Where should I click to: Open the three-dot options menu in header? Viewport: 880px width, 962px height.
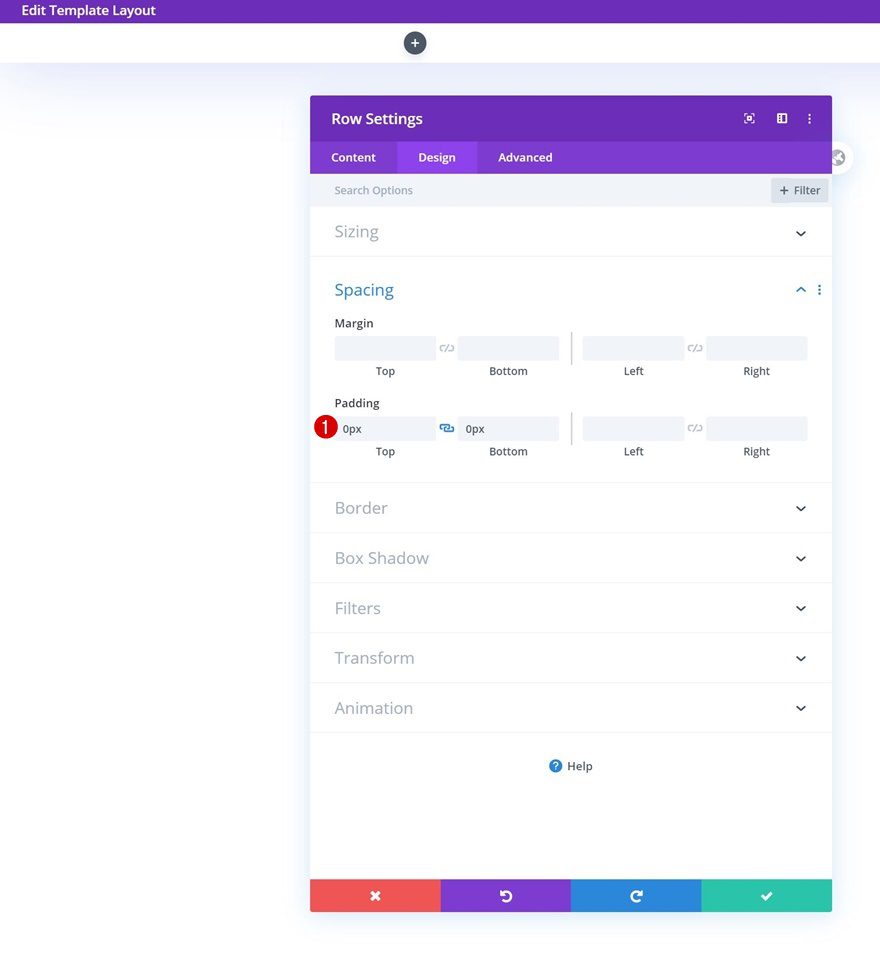(809, 118)
